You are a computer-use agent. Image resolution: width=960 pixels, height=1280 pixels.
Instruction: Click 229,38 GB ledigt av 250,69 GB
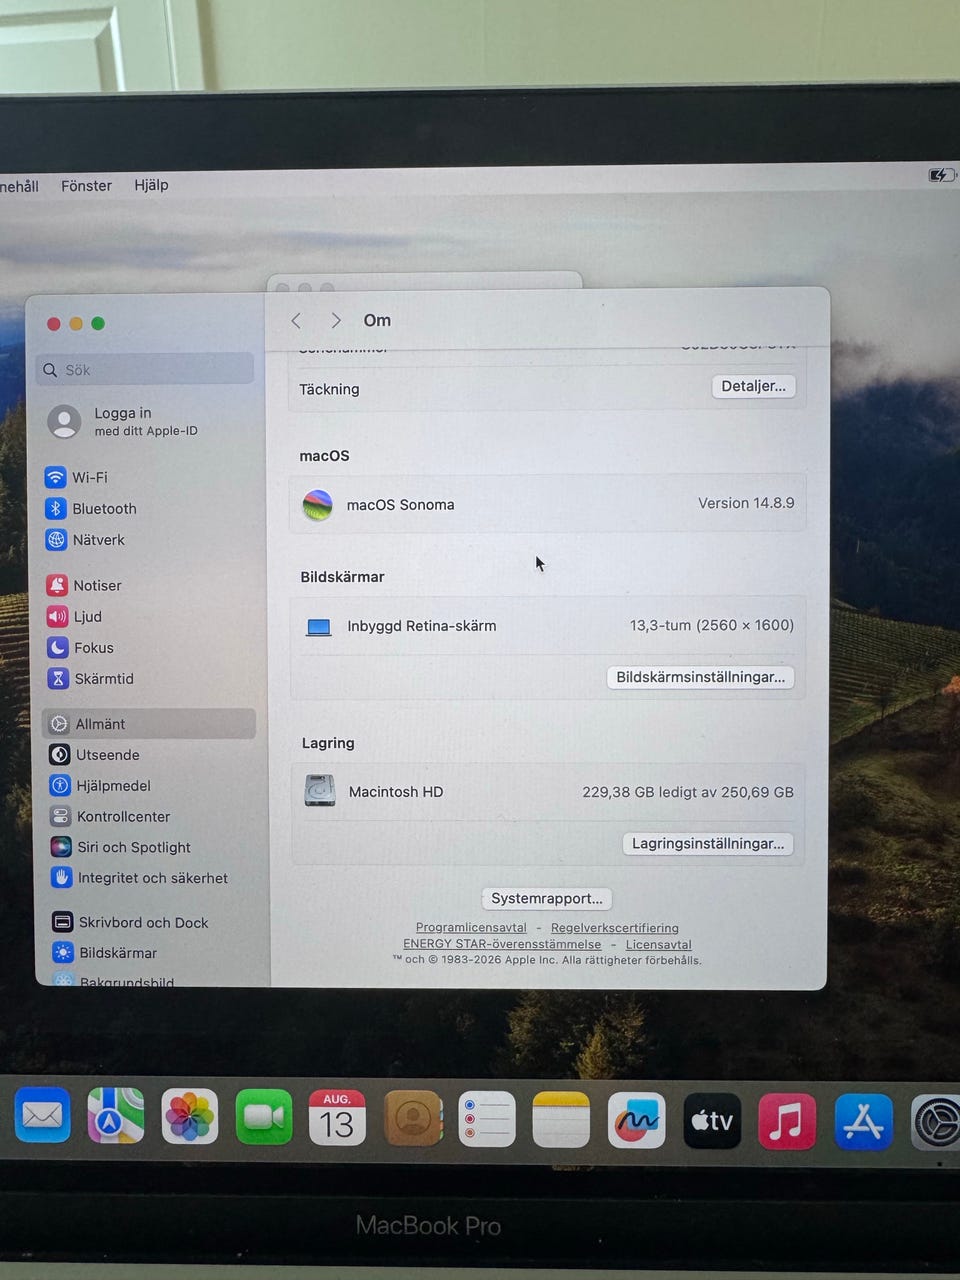click(688, 792)
